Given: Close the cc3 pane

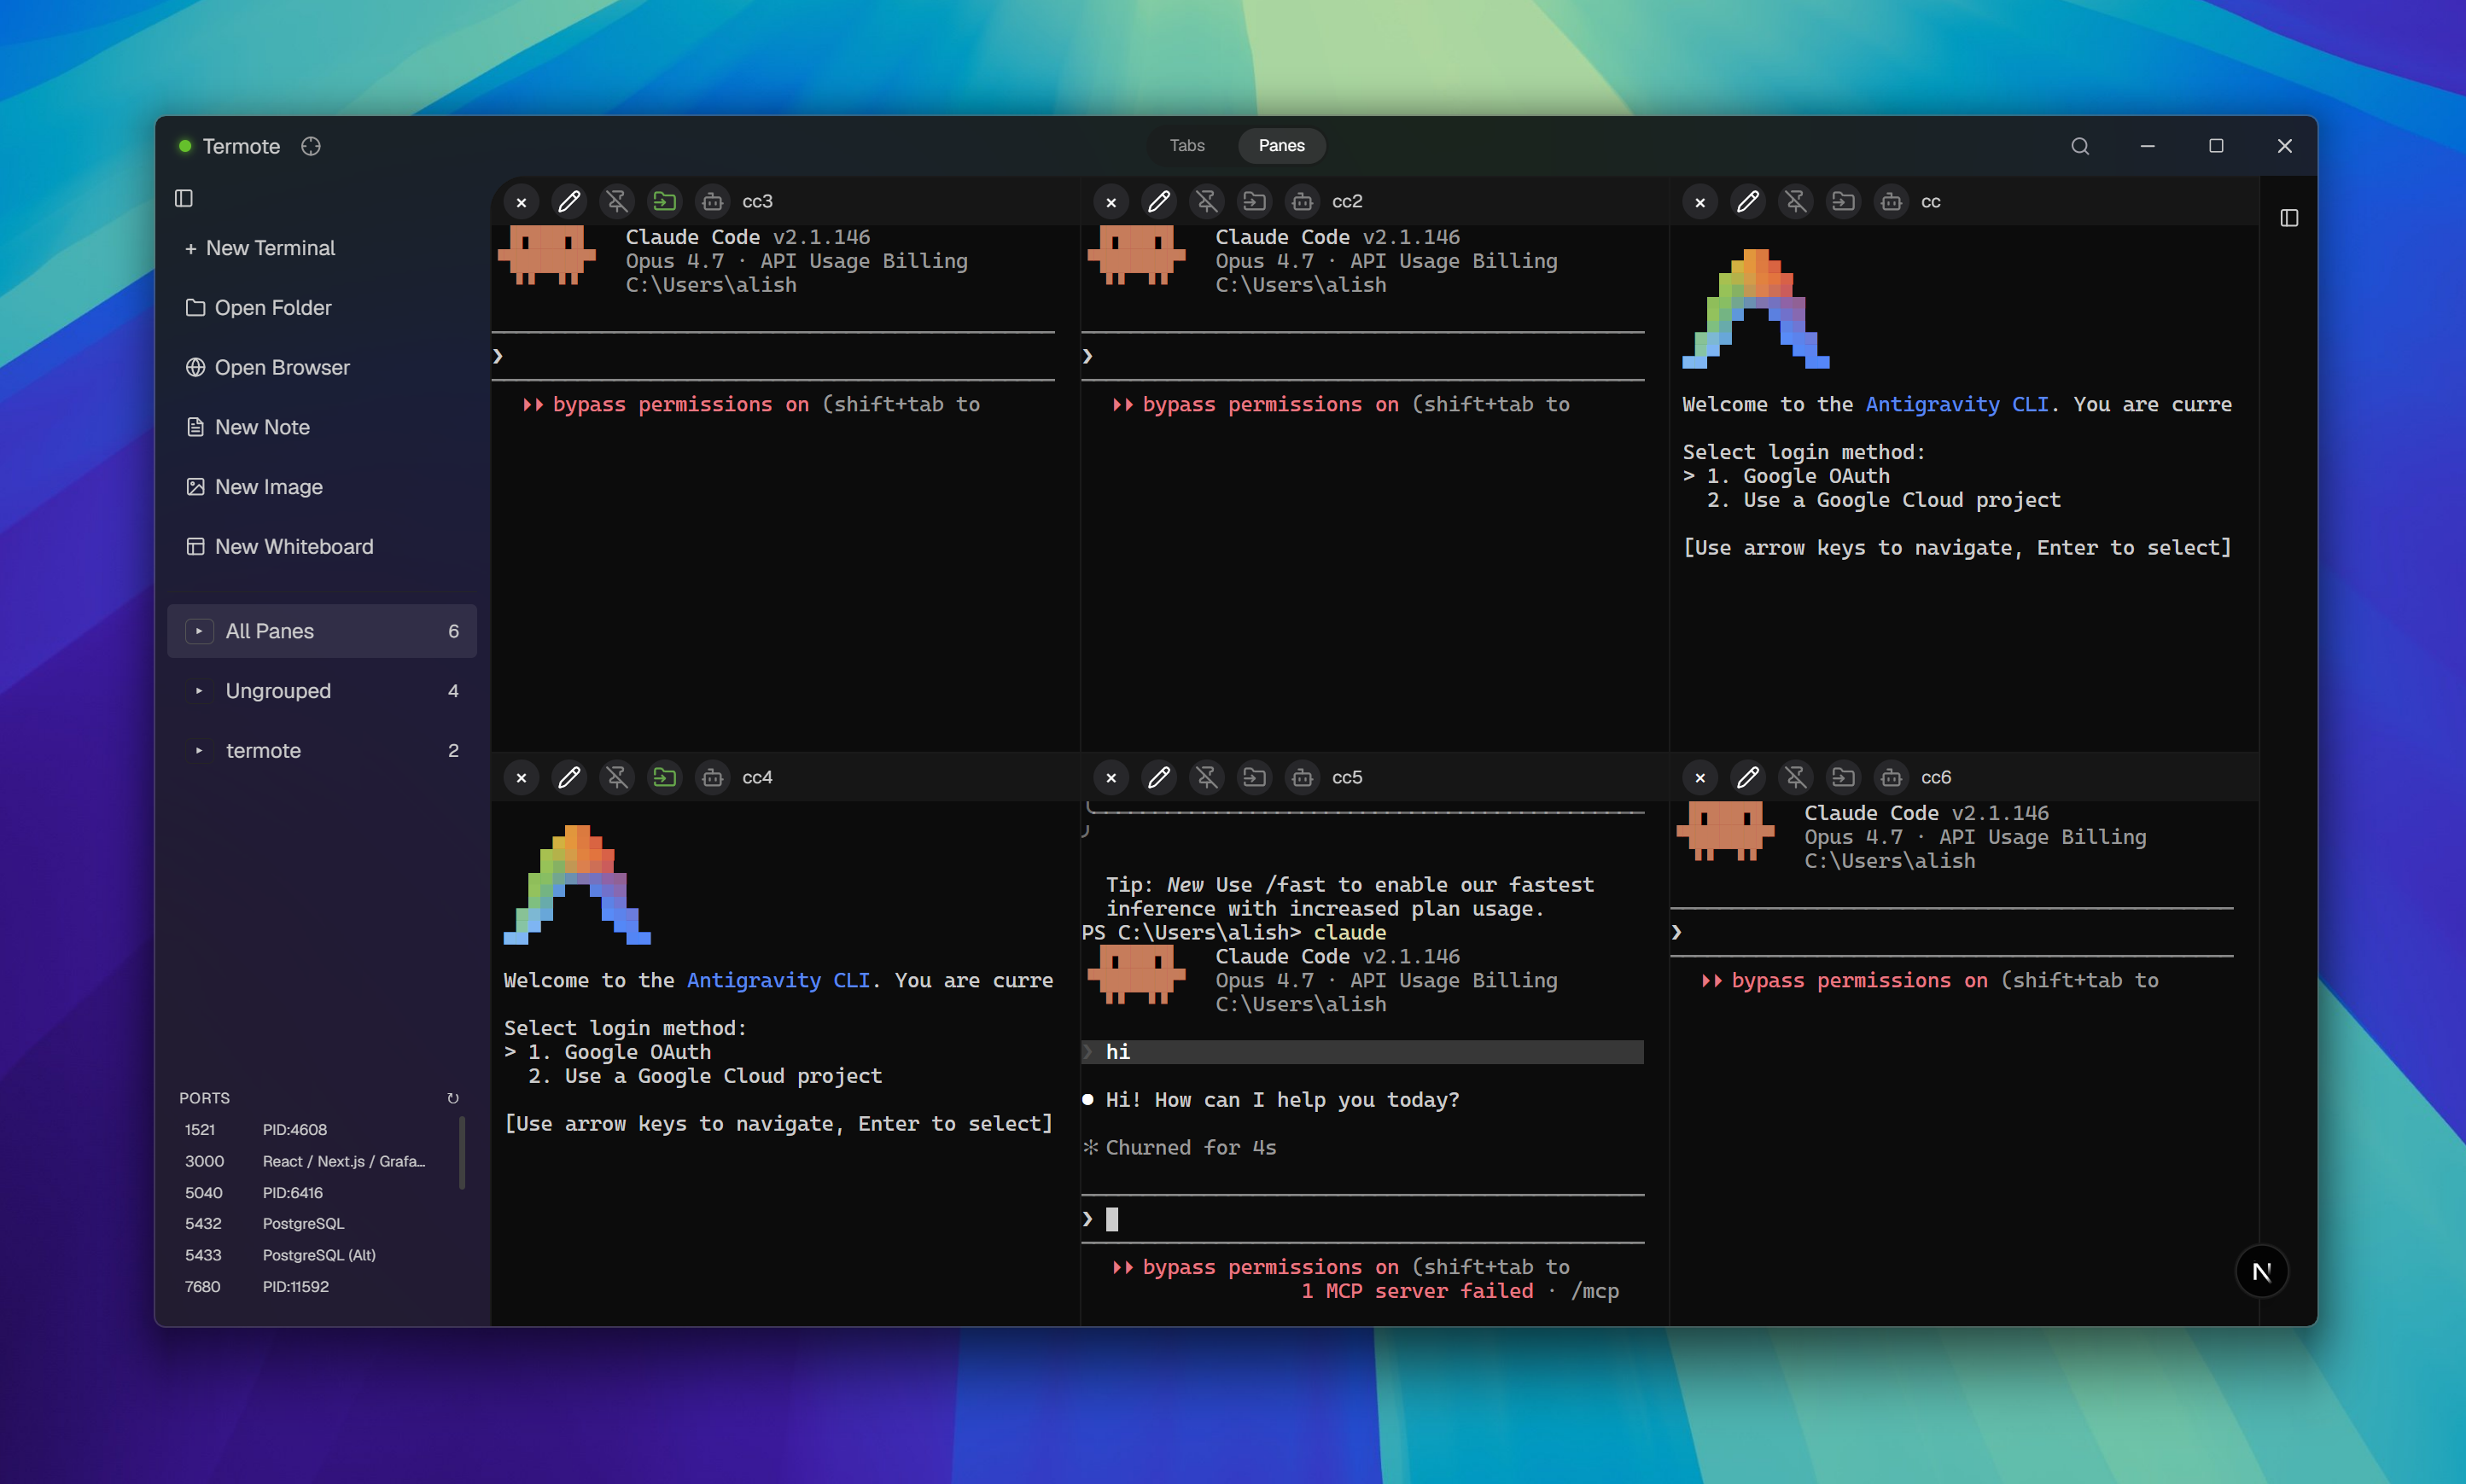Looking at the screenshot, I should [x=521, y=202].
